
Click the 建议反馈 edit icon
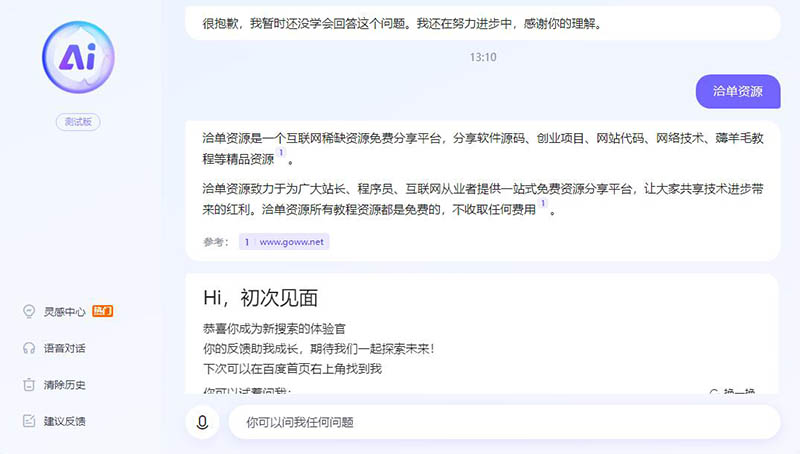pos(29,421)
